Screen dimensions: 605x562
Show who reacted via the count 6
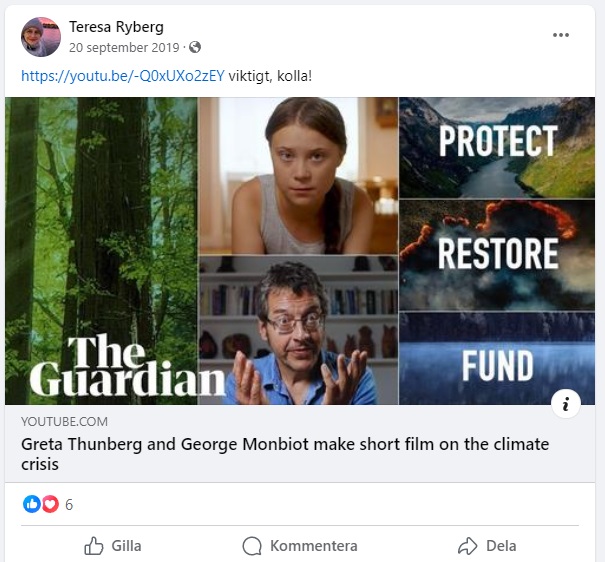[x=69, y=505]
